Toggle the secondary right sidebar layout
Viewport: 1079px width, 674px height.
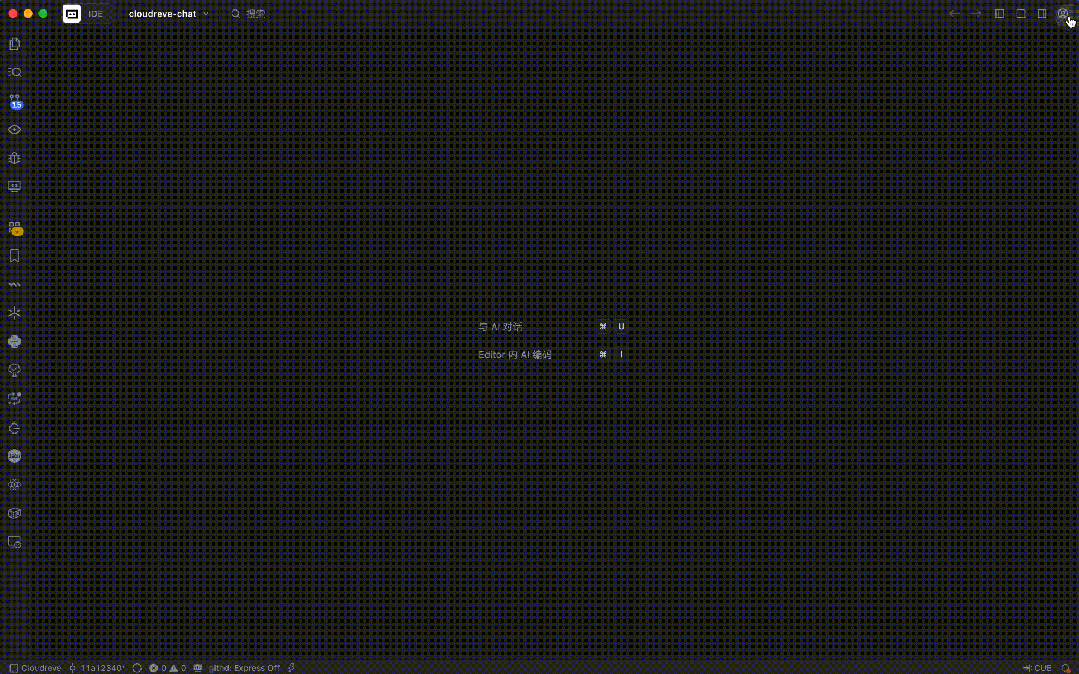pos(1043,14)
